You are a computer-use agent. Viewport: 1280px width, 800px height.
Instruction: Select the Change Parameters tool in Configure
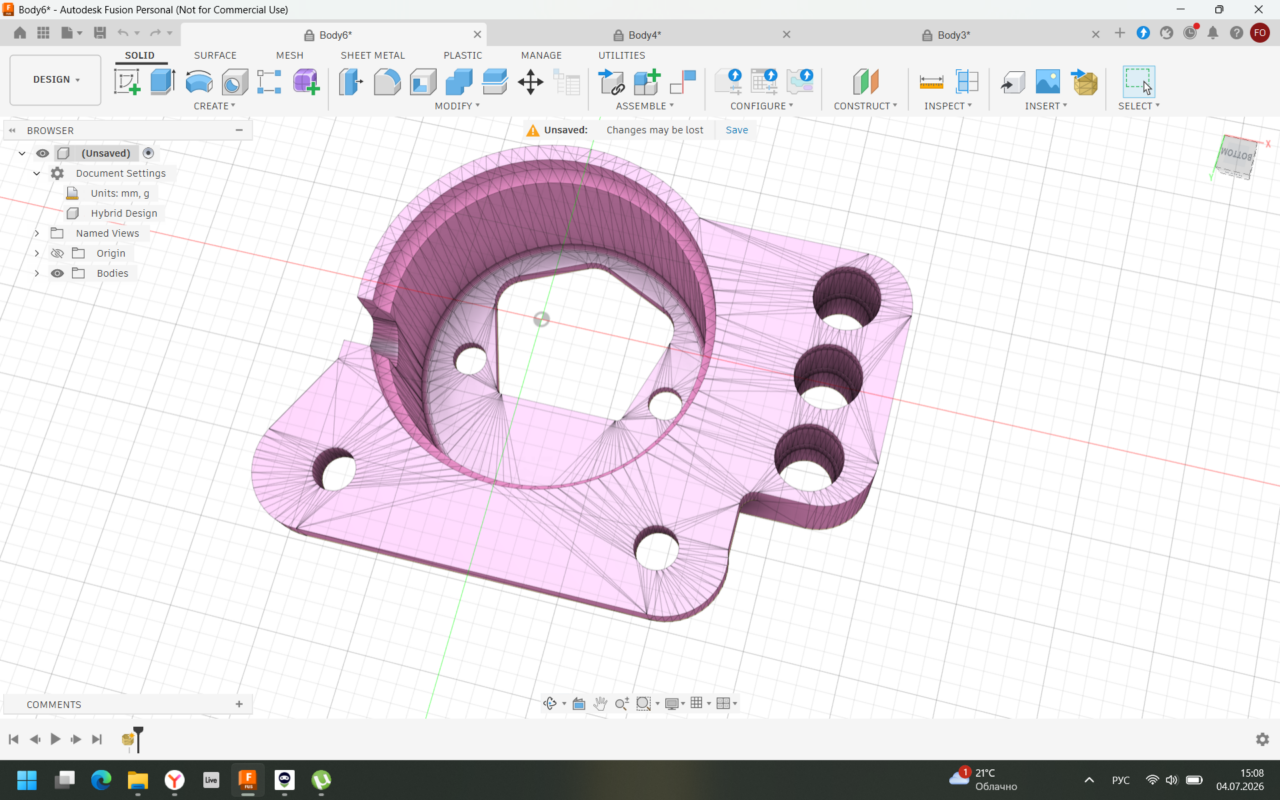(x=764, y=82)
